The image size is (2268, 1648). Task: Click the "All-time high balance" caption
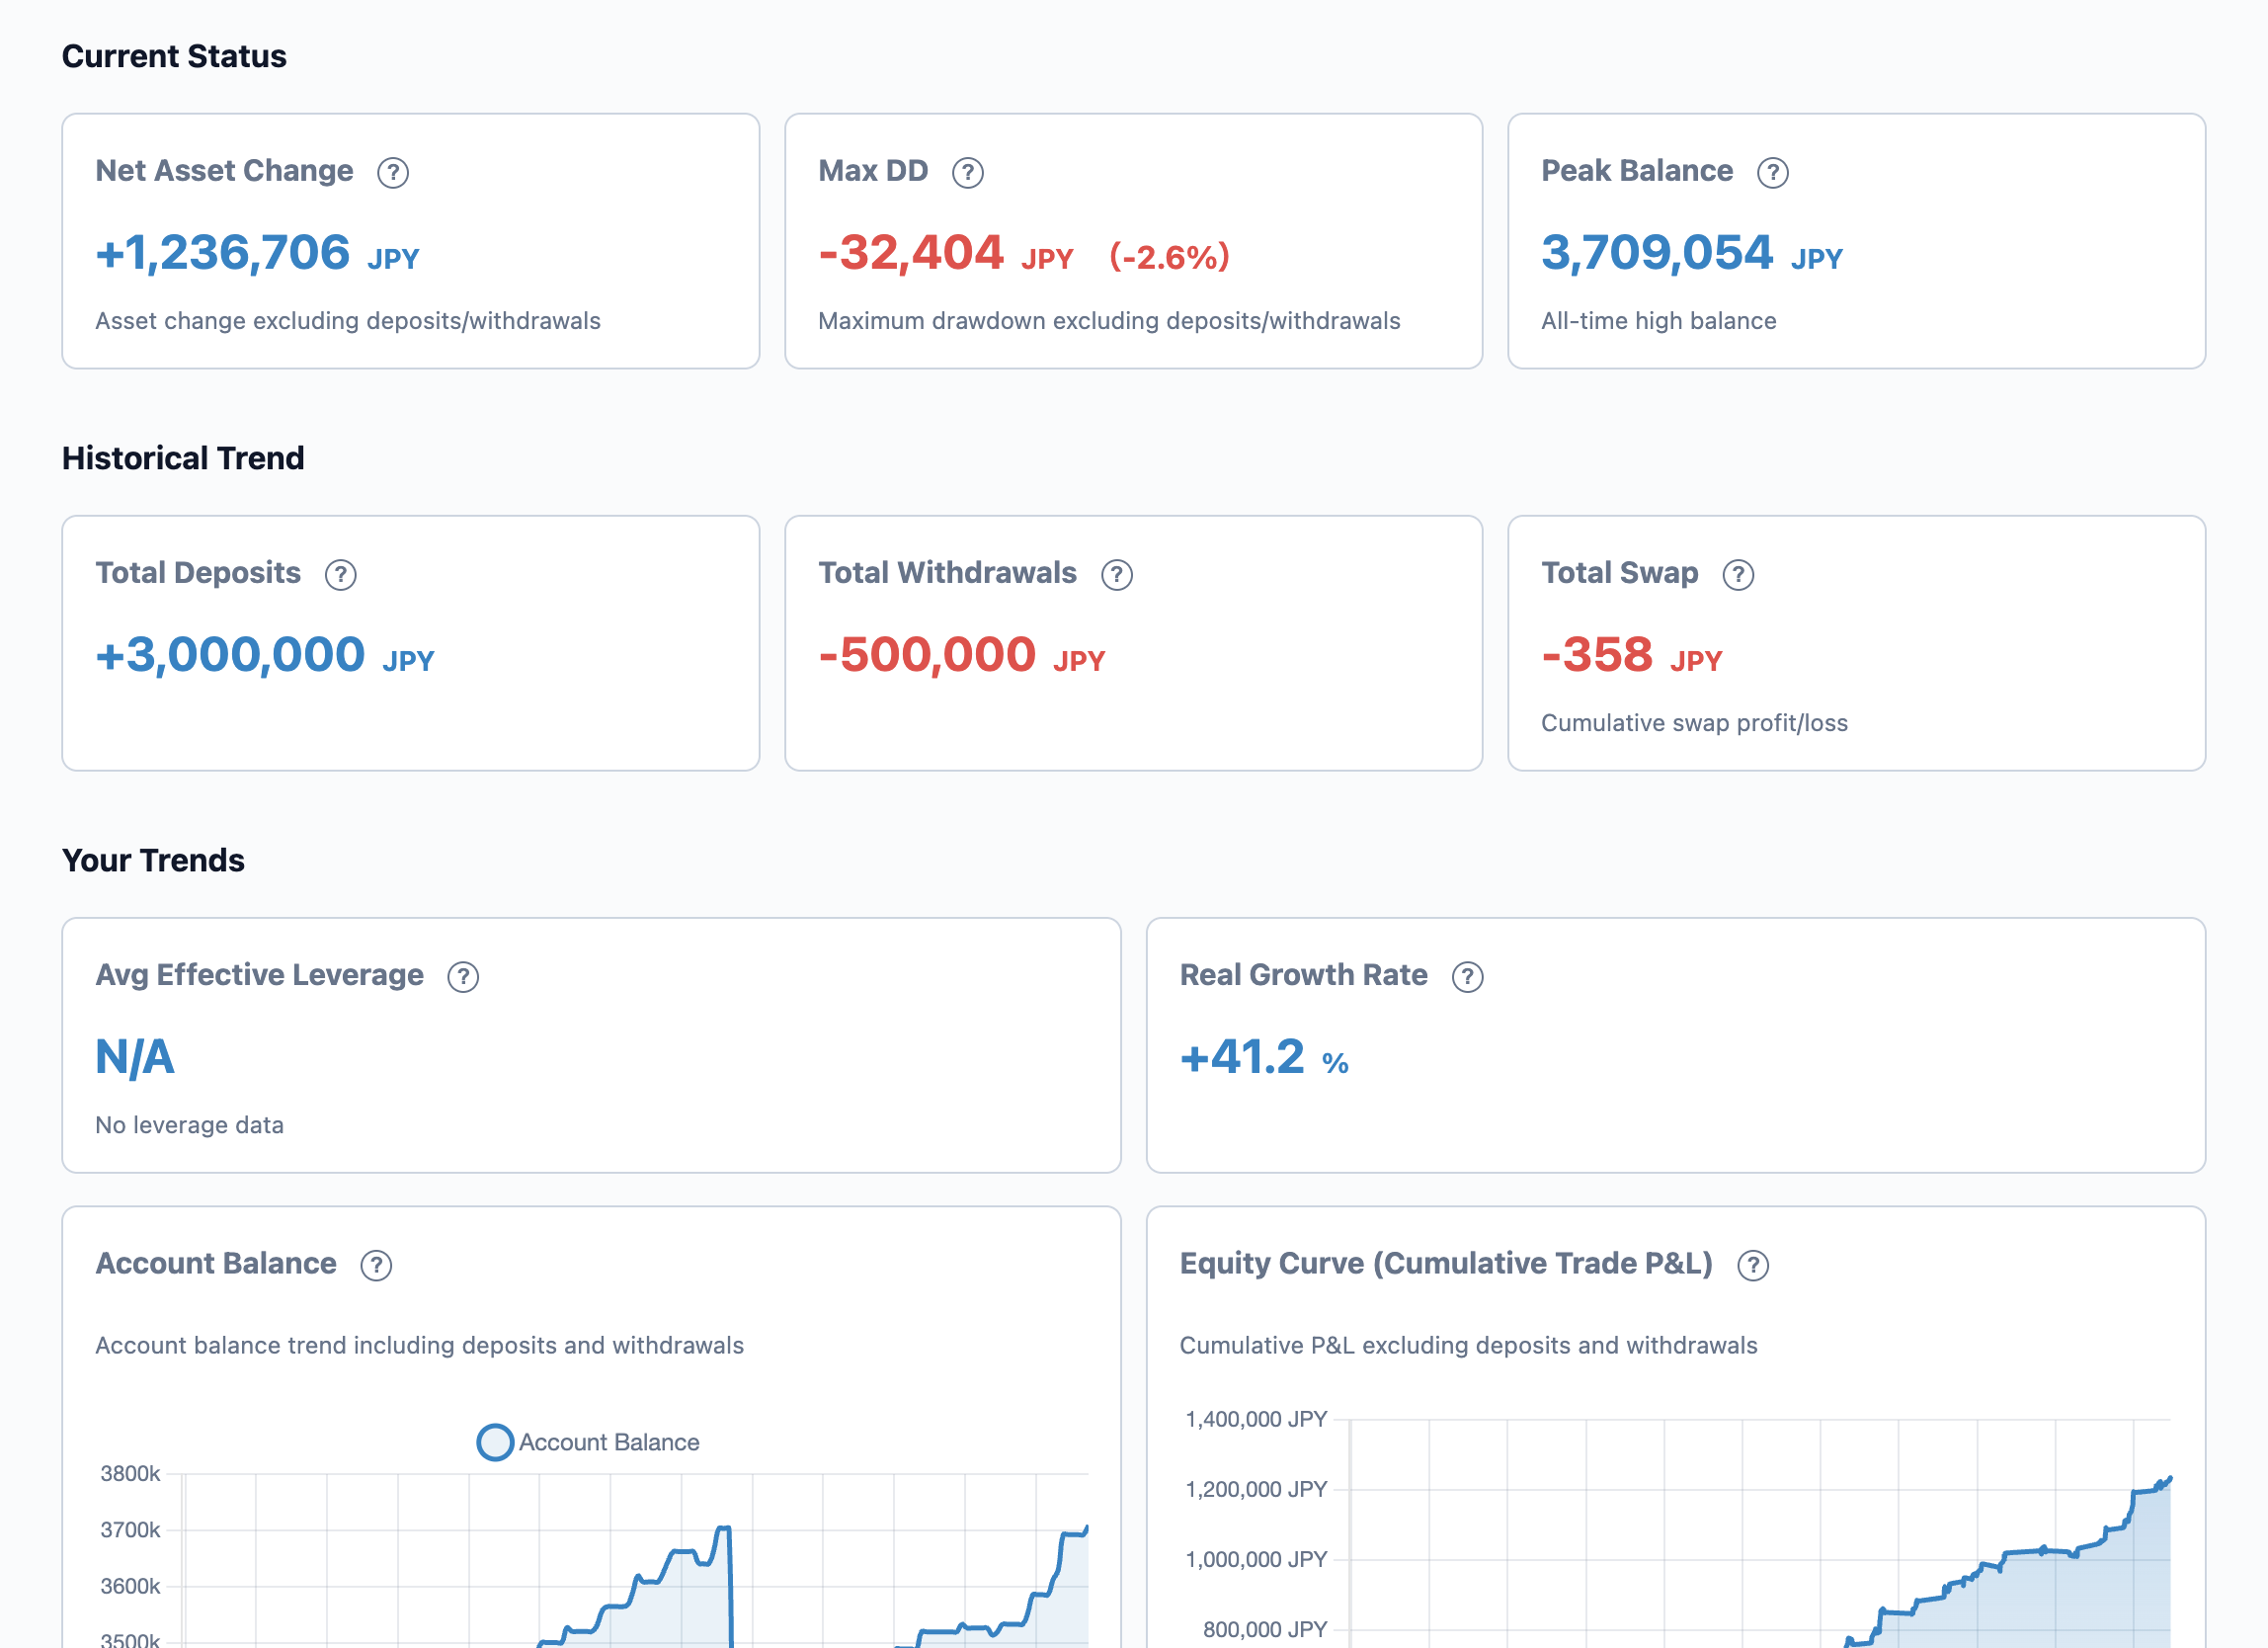coord(1659,321)
